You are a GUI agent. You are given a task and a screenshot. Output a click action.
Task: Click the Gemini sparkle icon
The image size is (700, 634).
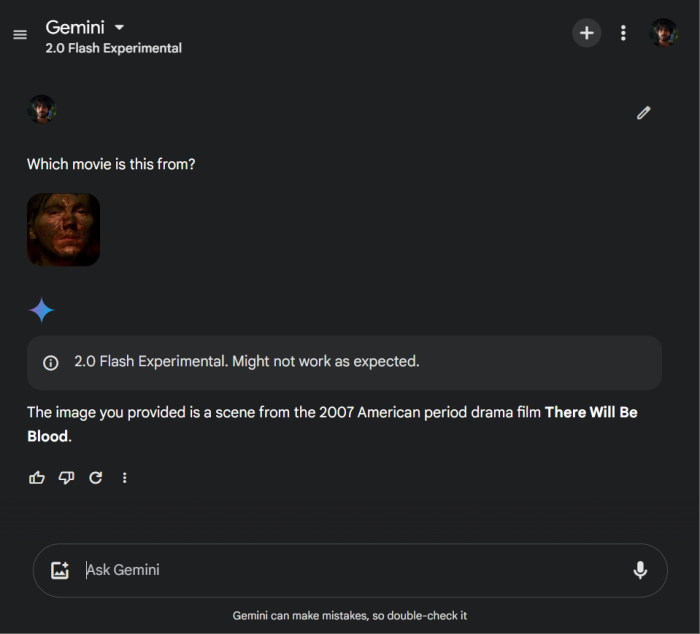(41, 310)
